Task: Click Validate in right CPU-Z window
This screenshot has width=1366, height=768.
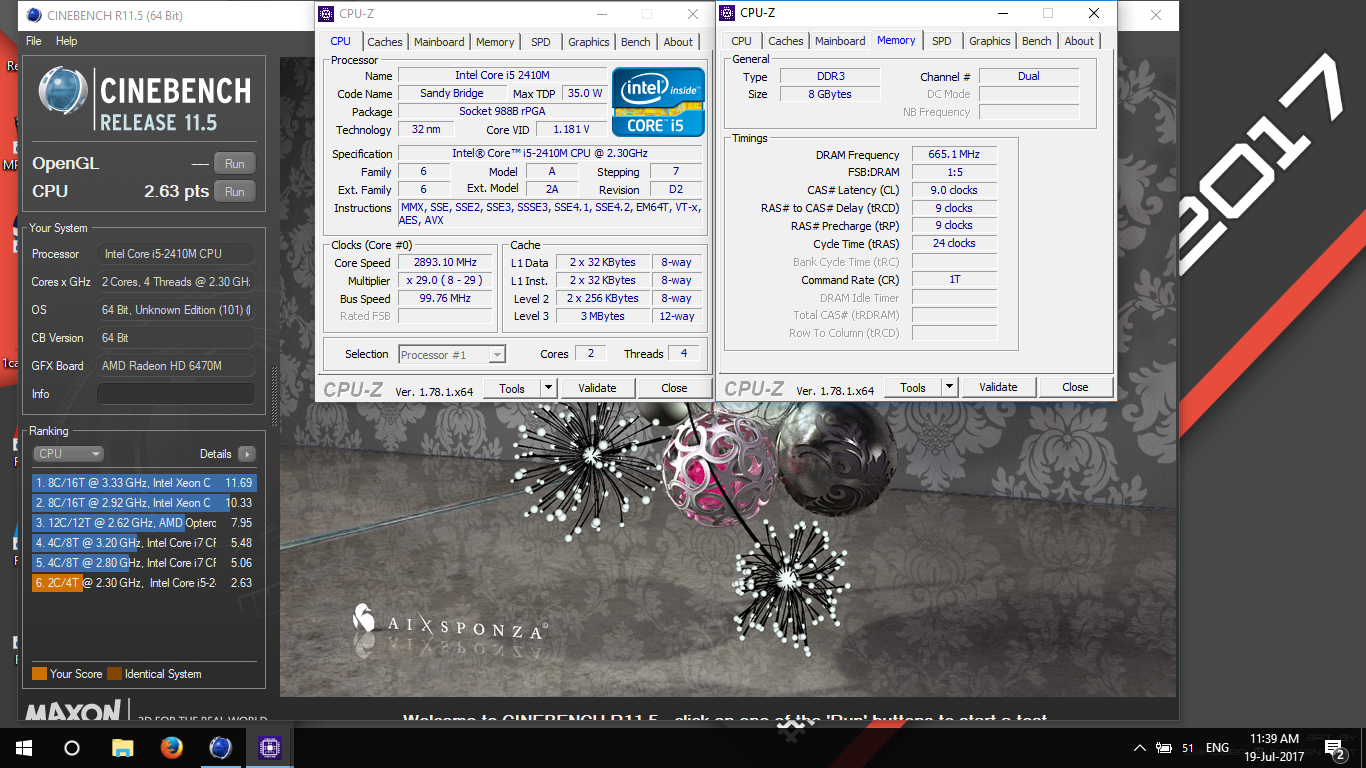Action: [998, 387]
